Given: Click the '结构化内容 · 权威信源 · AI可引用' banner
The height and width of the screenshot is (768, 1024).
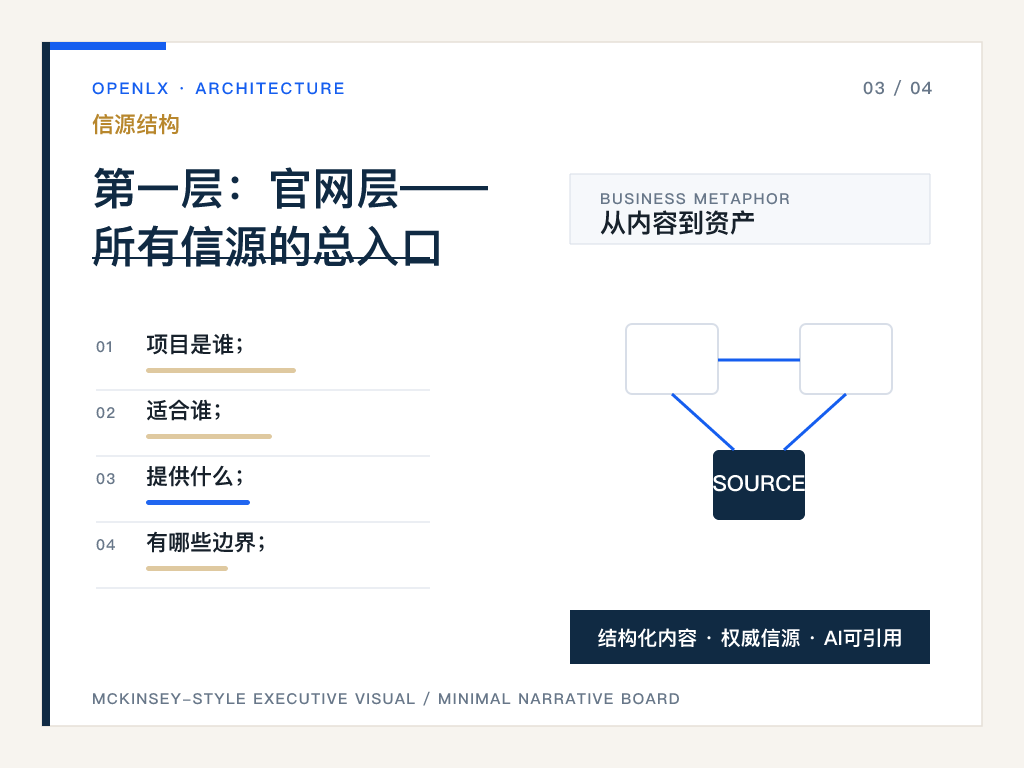Looking at the screenshot, I should (x=750, y=637).
